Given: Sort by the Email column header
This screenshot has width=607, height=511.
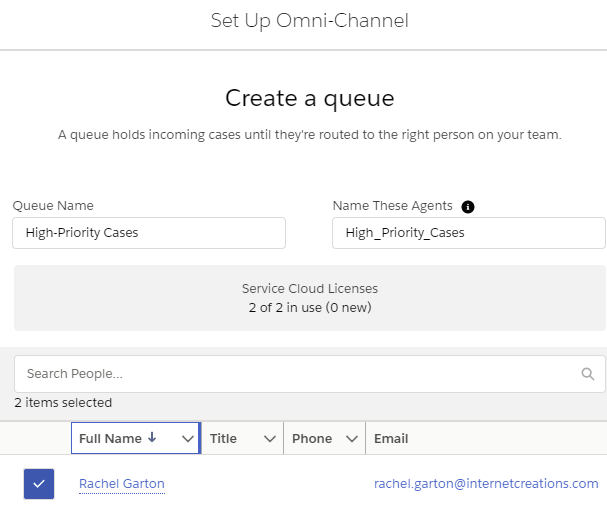Looking at the screenshot, I should [x=391, y=439].
